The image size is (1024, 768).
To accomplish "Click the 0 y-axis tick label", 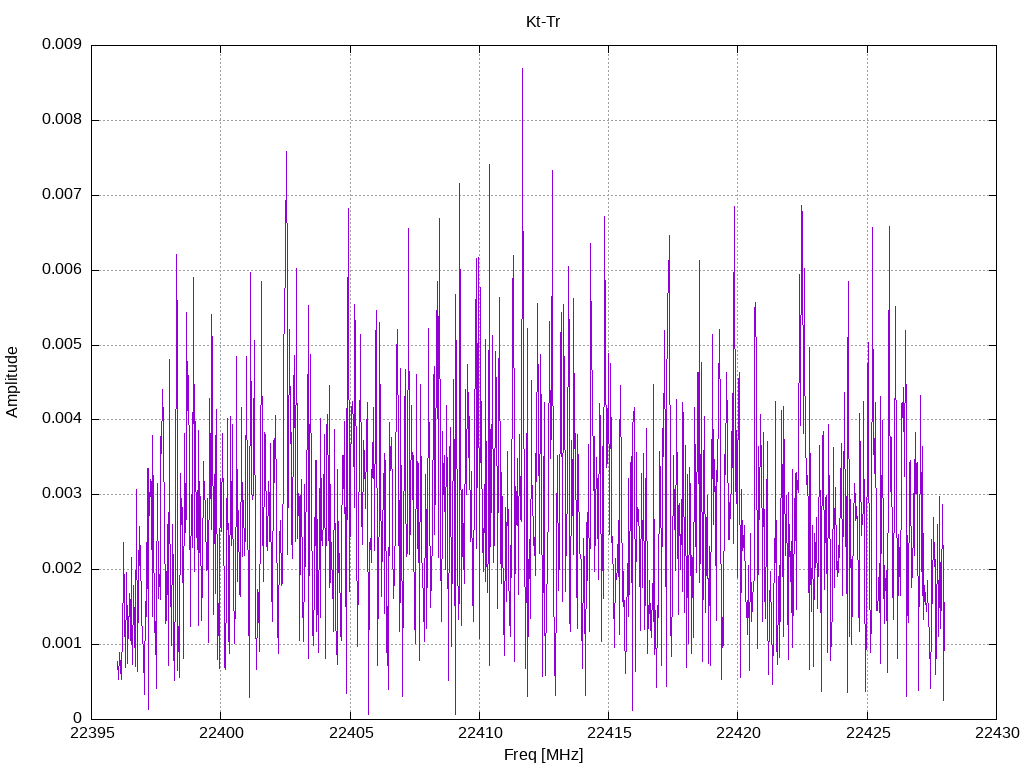I will (x=78, y=718).
